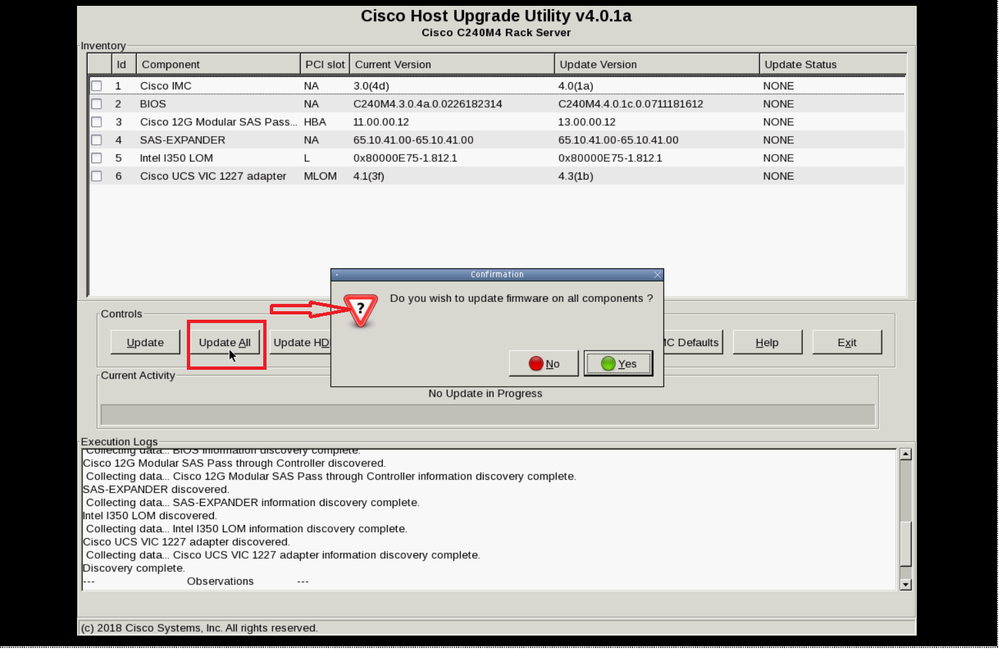This screenshot has width=999, height=652.
Task: Check the Intel I350 LOM checkbox
Action: pos(96,158)
